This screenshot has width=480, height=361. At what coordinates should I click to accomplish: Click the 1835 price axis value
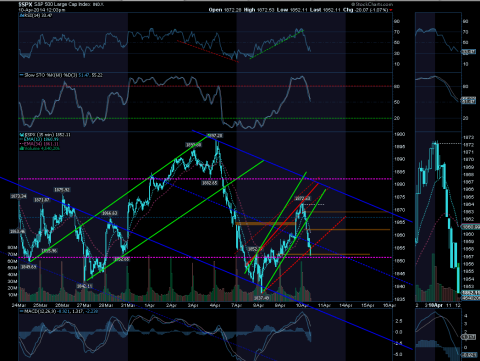[x=400, y=299]
